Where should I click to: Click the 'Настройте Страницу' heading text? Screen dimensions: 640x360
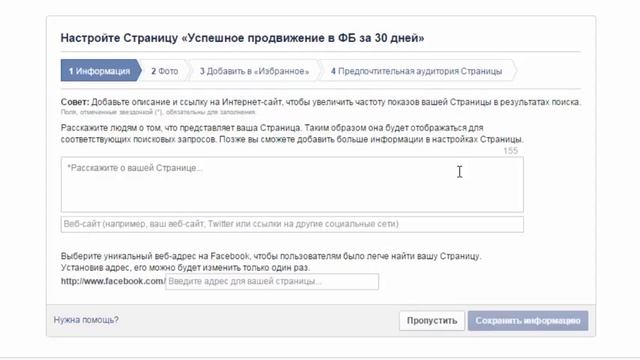coord(242,38)
